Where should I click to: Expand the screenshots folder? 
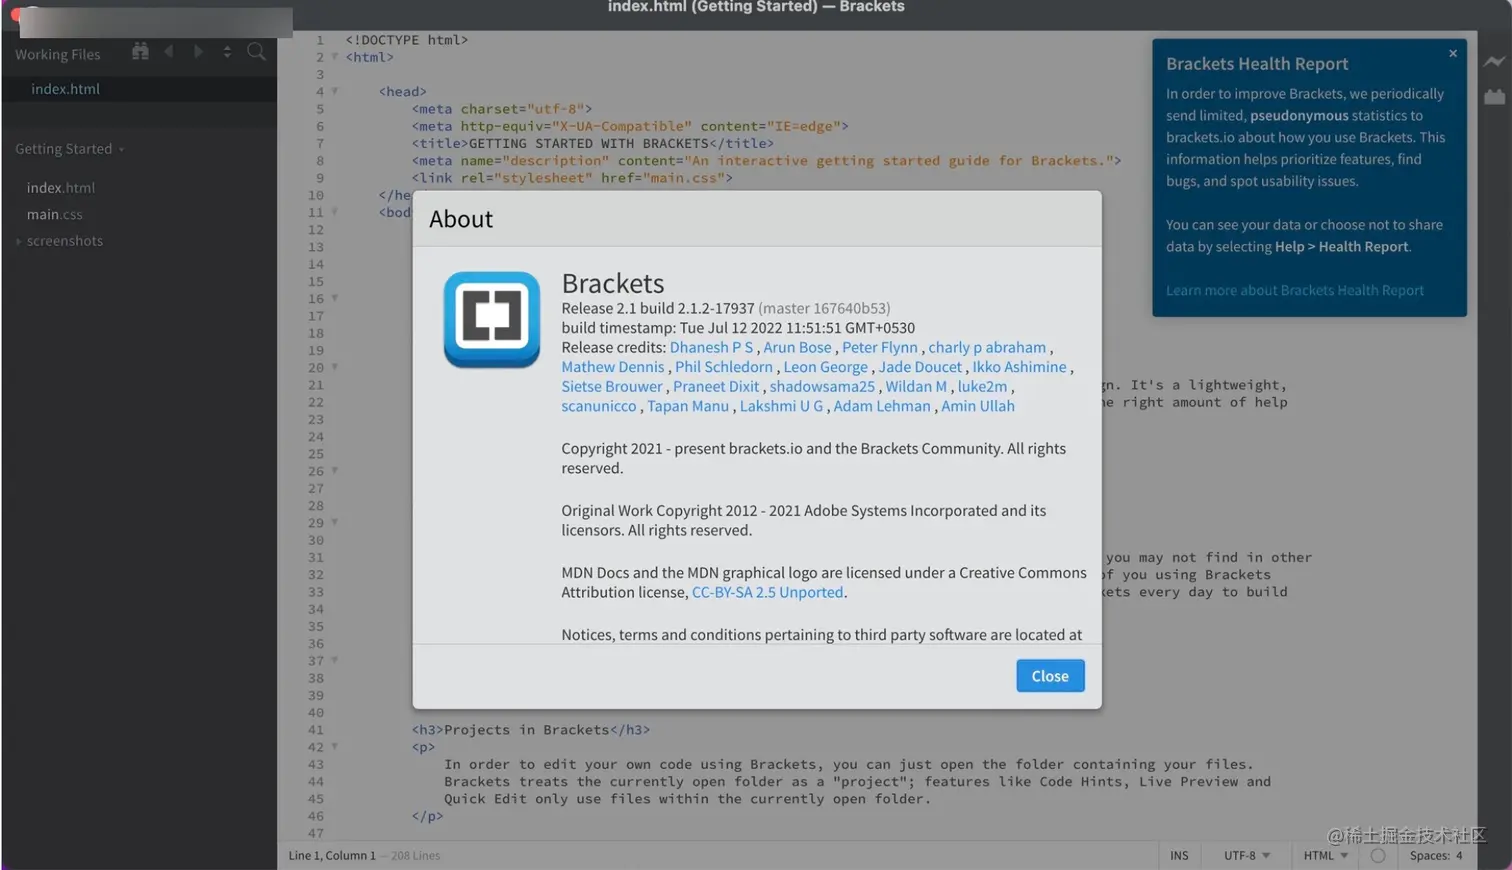click(18, 241)
